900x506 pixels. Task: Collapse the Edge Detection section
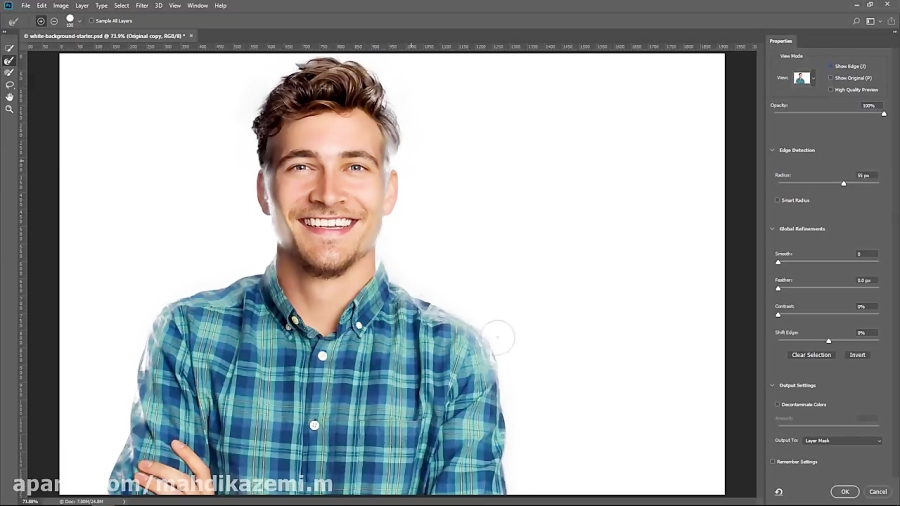(x=772, y=150)
